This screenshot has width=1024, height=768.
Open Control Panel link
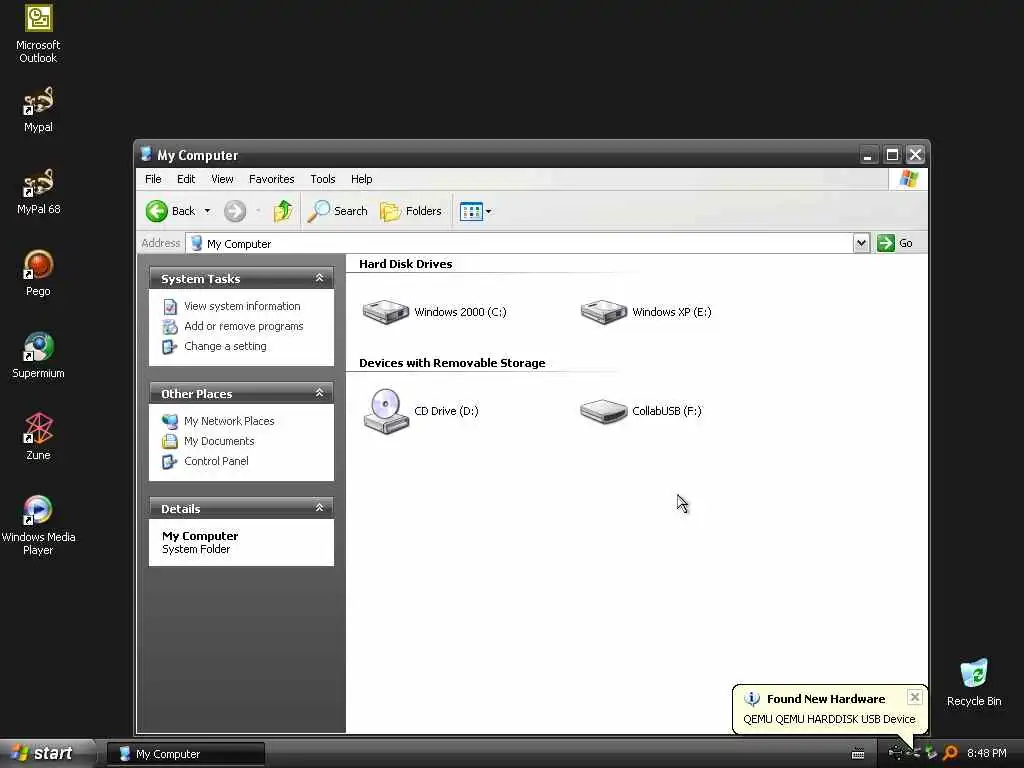click(216, 461)
